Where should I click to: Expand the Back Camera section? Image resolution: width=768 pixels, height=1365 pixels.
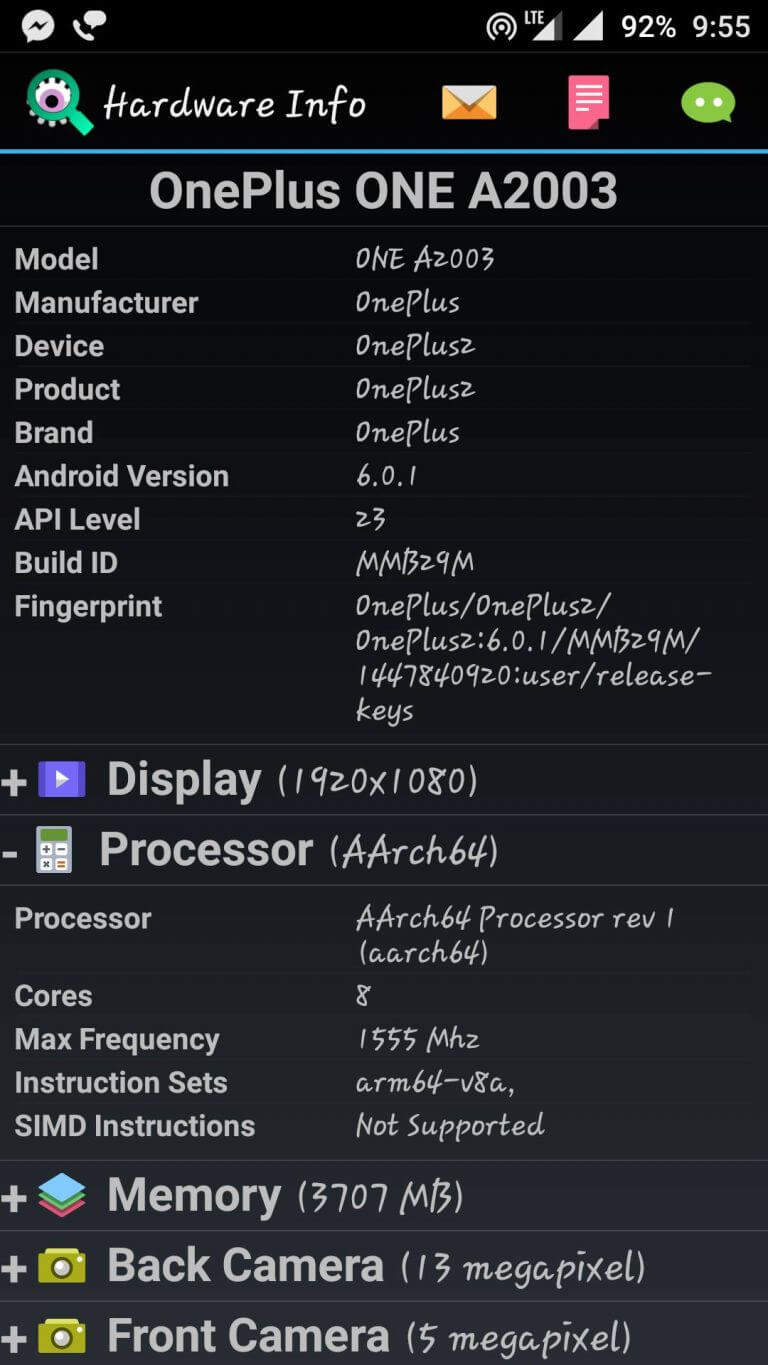coord(384,1266)
